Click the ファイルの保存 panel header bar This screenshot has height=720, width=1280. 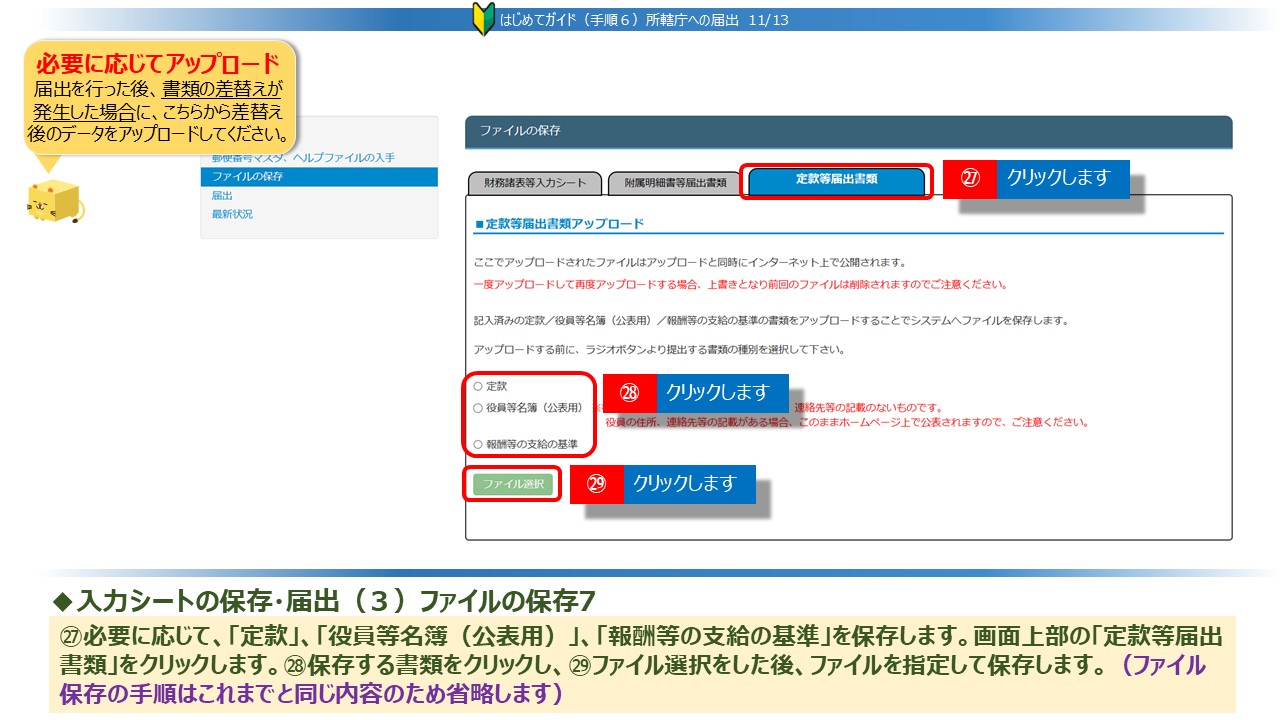(848, 132)
